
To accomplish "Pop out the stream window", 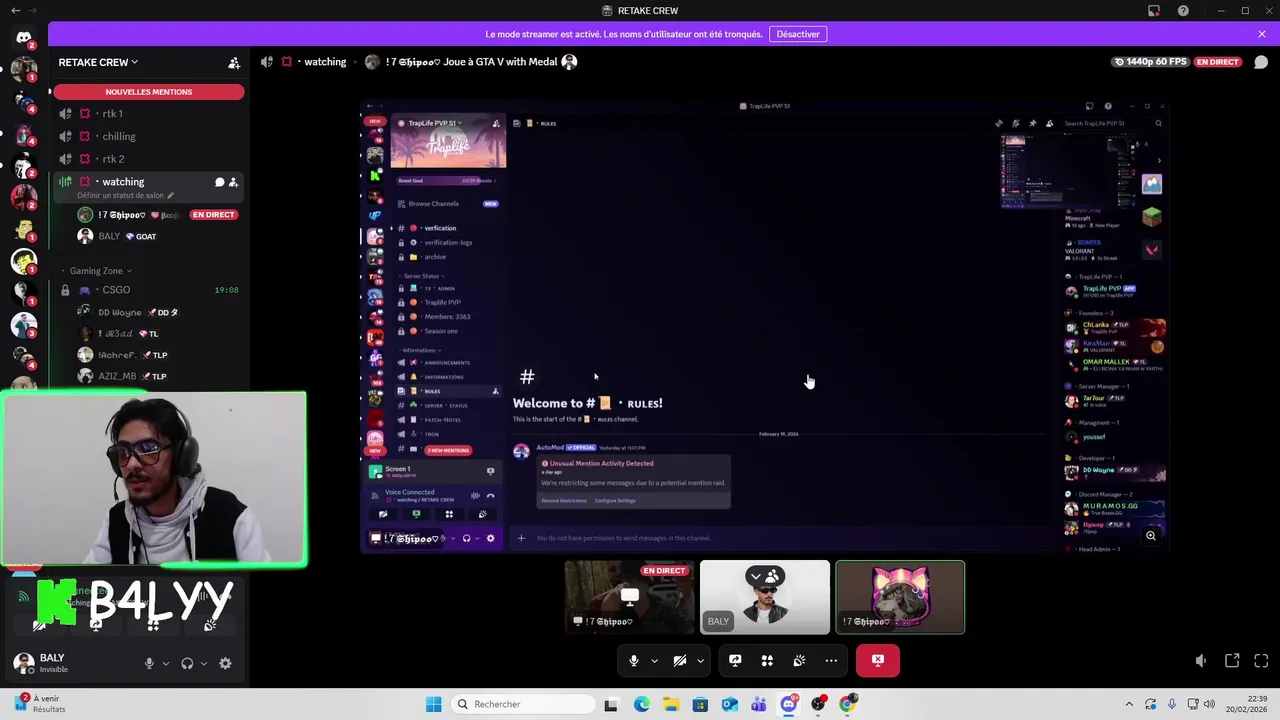I will pyautogui.click(x=1232, y=661).
